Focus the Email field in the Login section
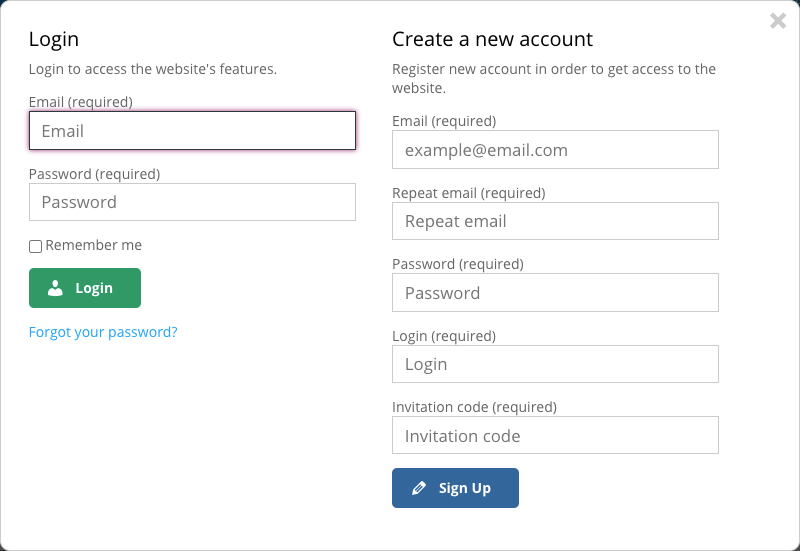800x551 pixels. tap(192, 131)
